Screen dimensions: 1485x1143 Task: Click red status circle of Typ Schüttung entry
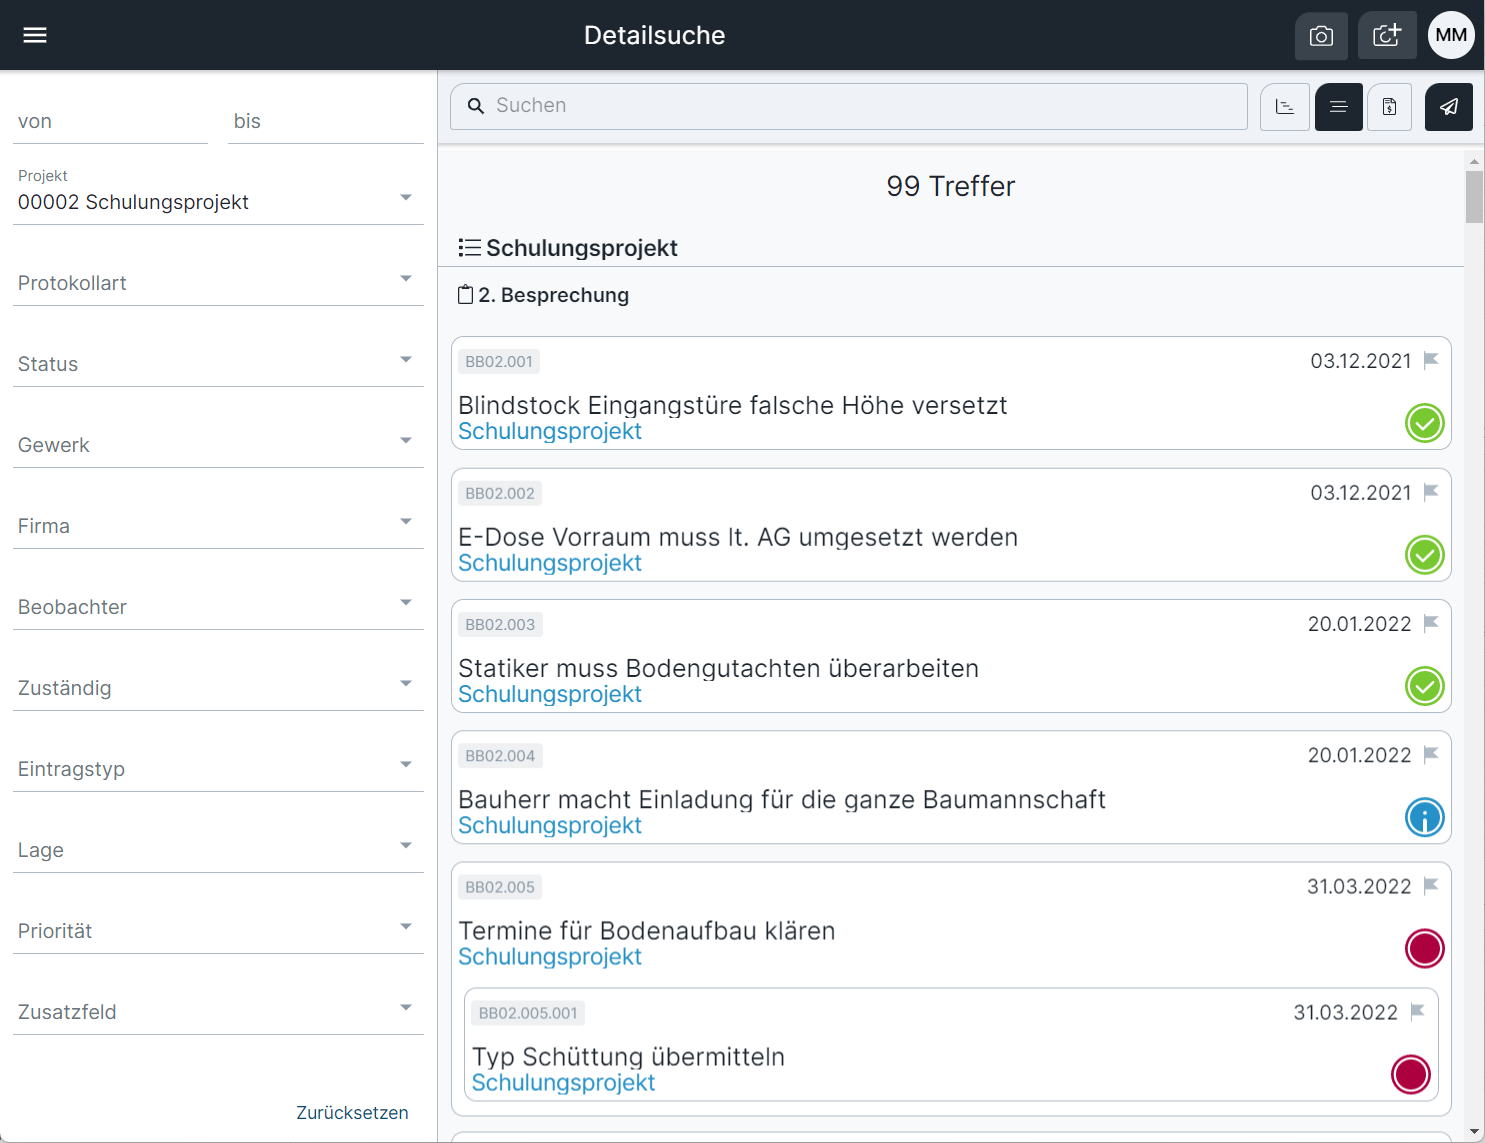(x=1411, y=1074)
